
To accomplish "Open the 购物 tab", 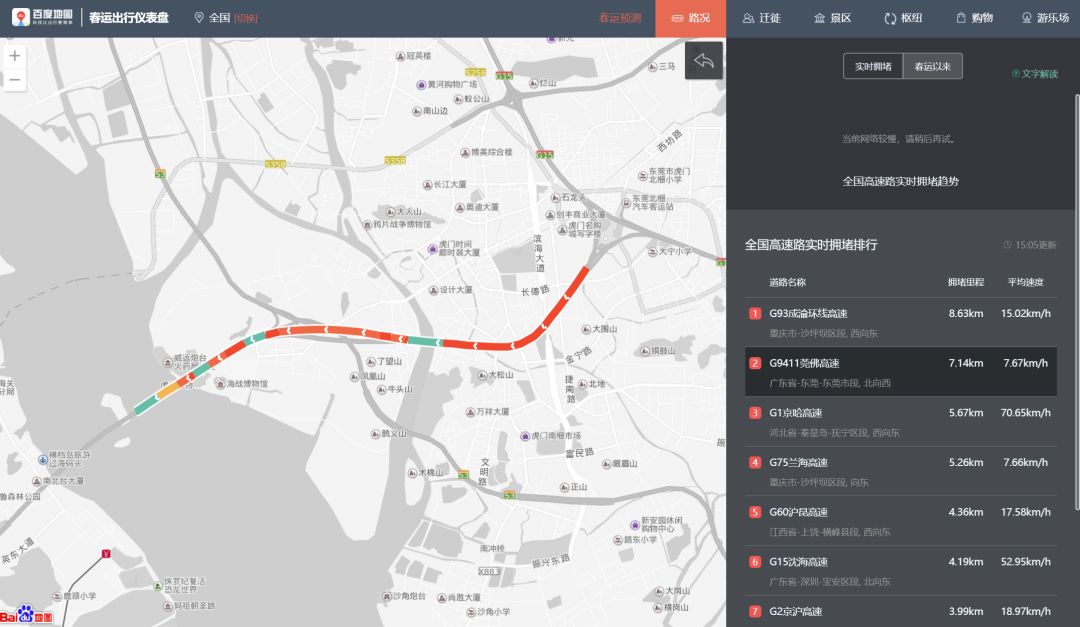I will point(974,18).
